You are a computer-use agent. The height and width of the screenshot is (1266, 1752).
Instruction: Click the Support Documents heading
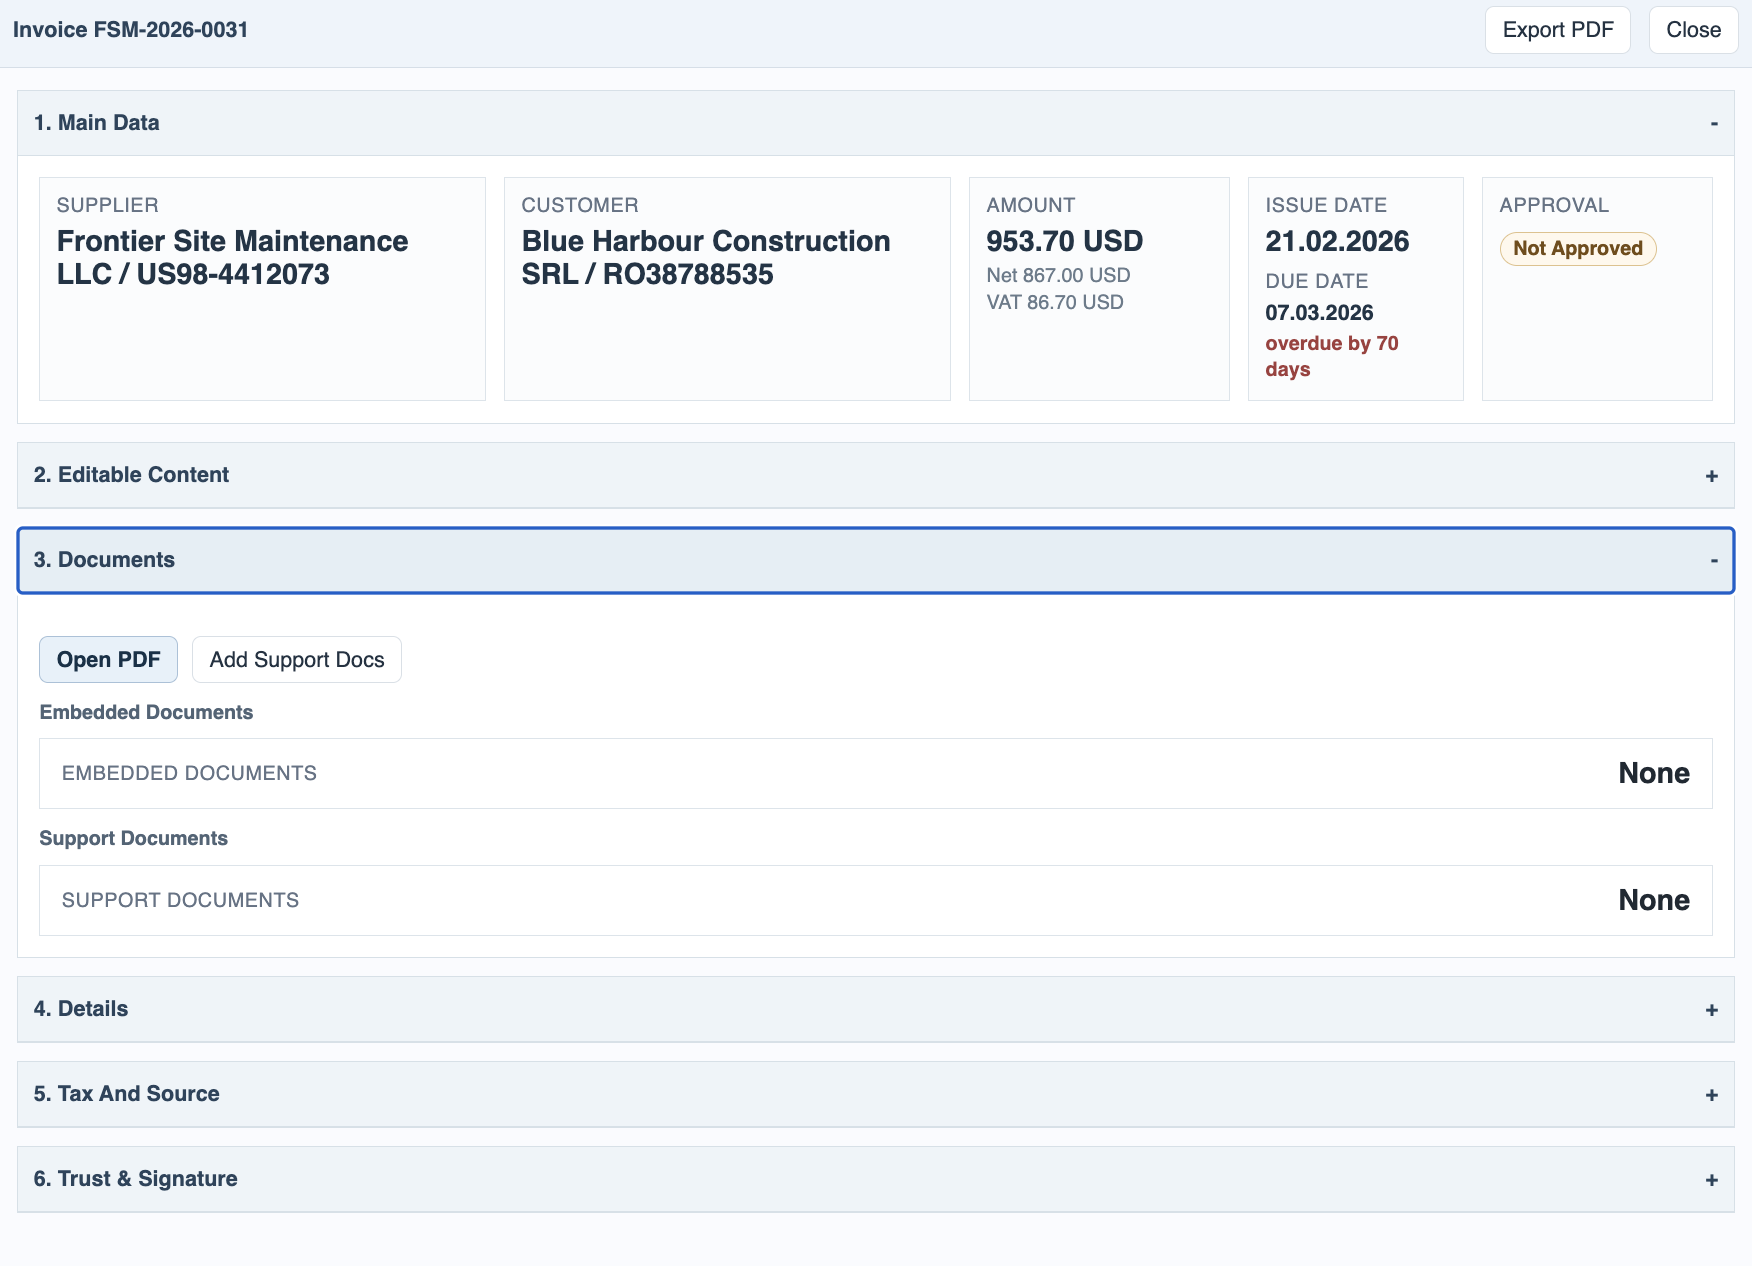pyautogui.click(x=134, y=838)
